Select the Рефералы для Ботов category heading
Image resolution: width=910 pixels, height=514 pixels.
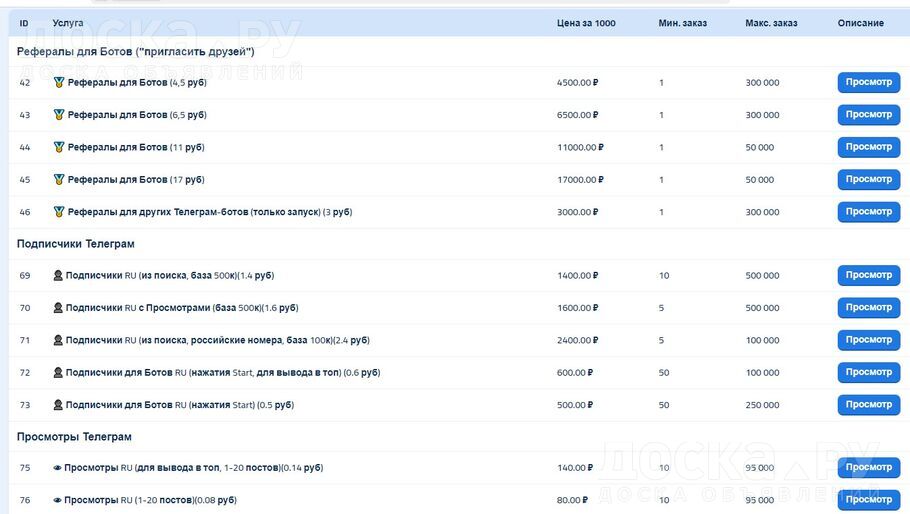[135, 52]
